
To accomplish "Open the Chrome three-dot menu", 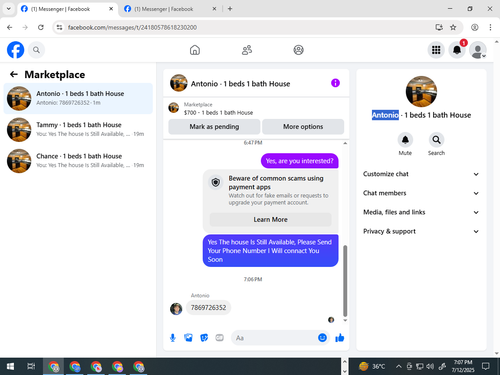I will click(x=490, y=27).
